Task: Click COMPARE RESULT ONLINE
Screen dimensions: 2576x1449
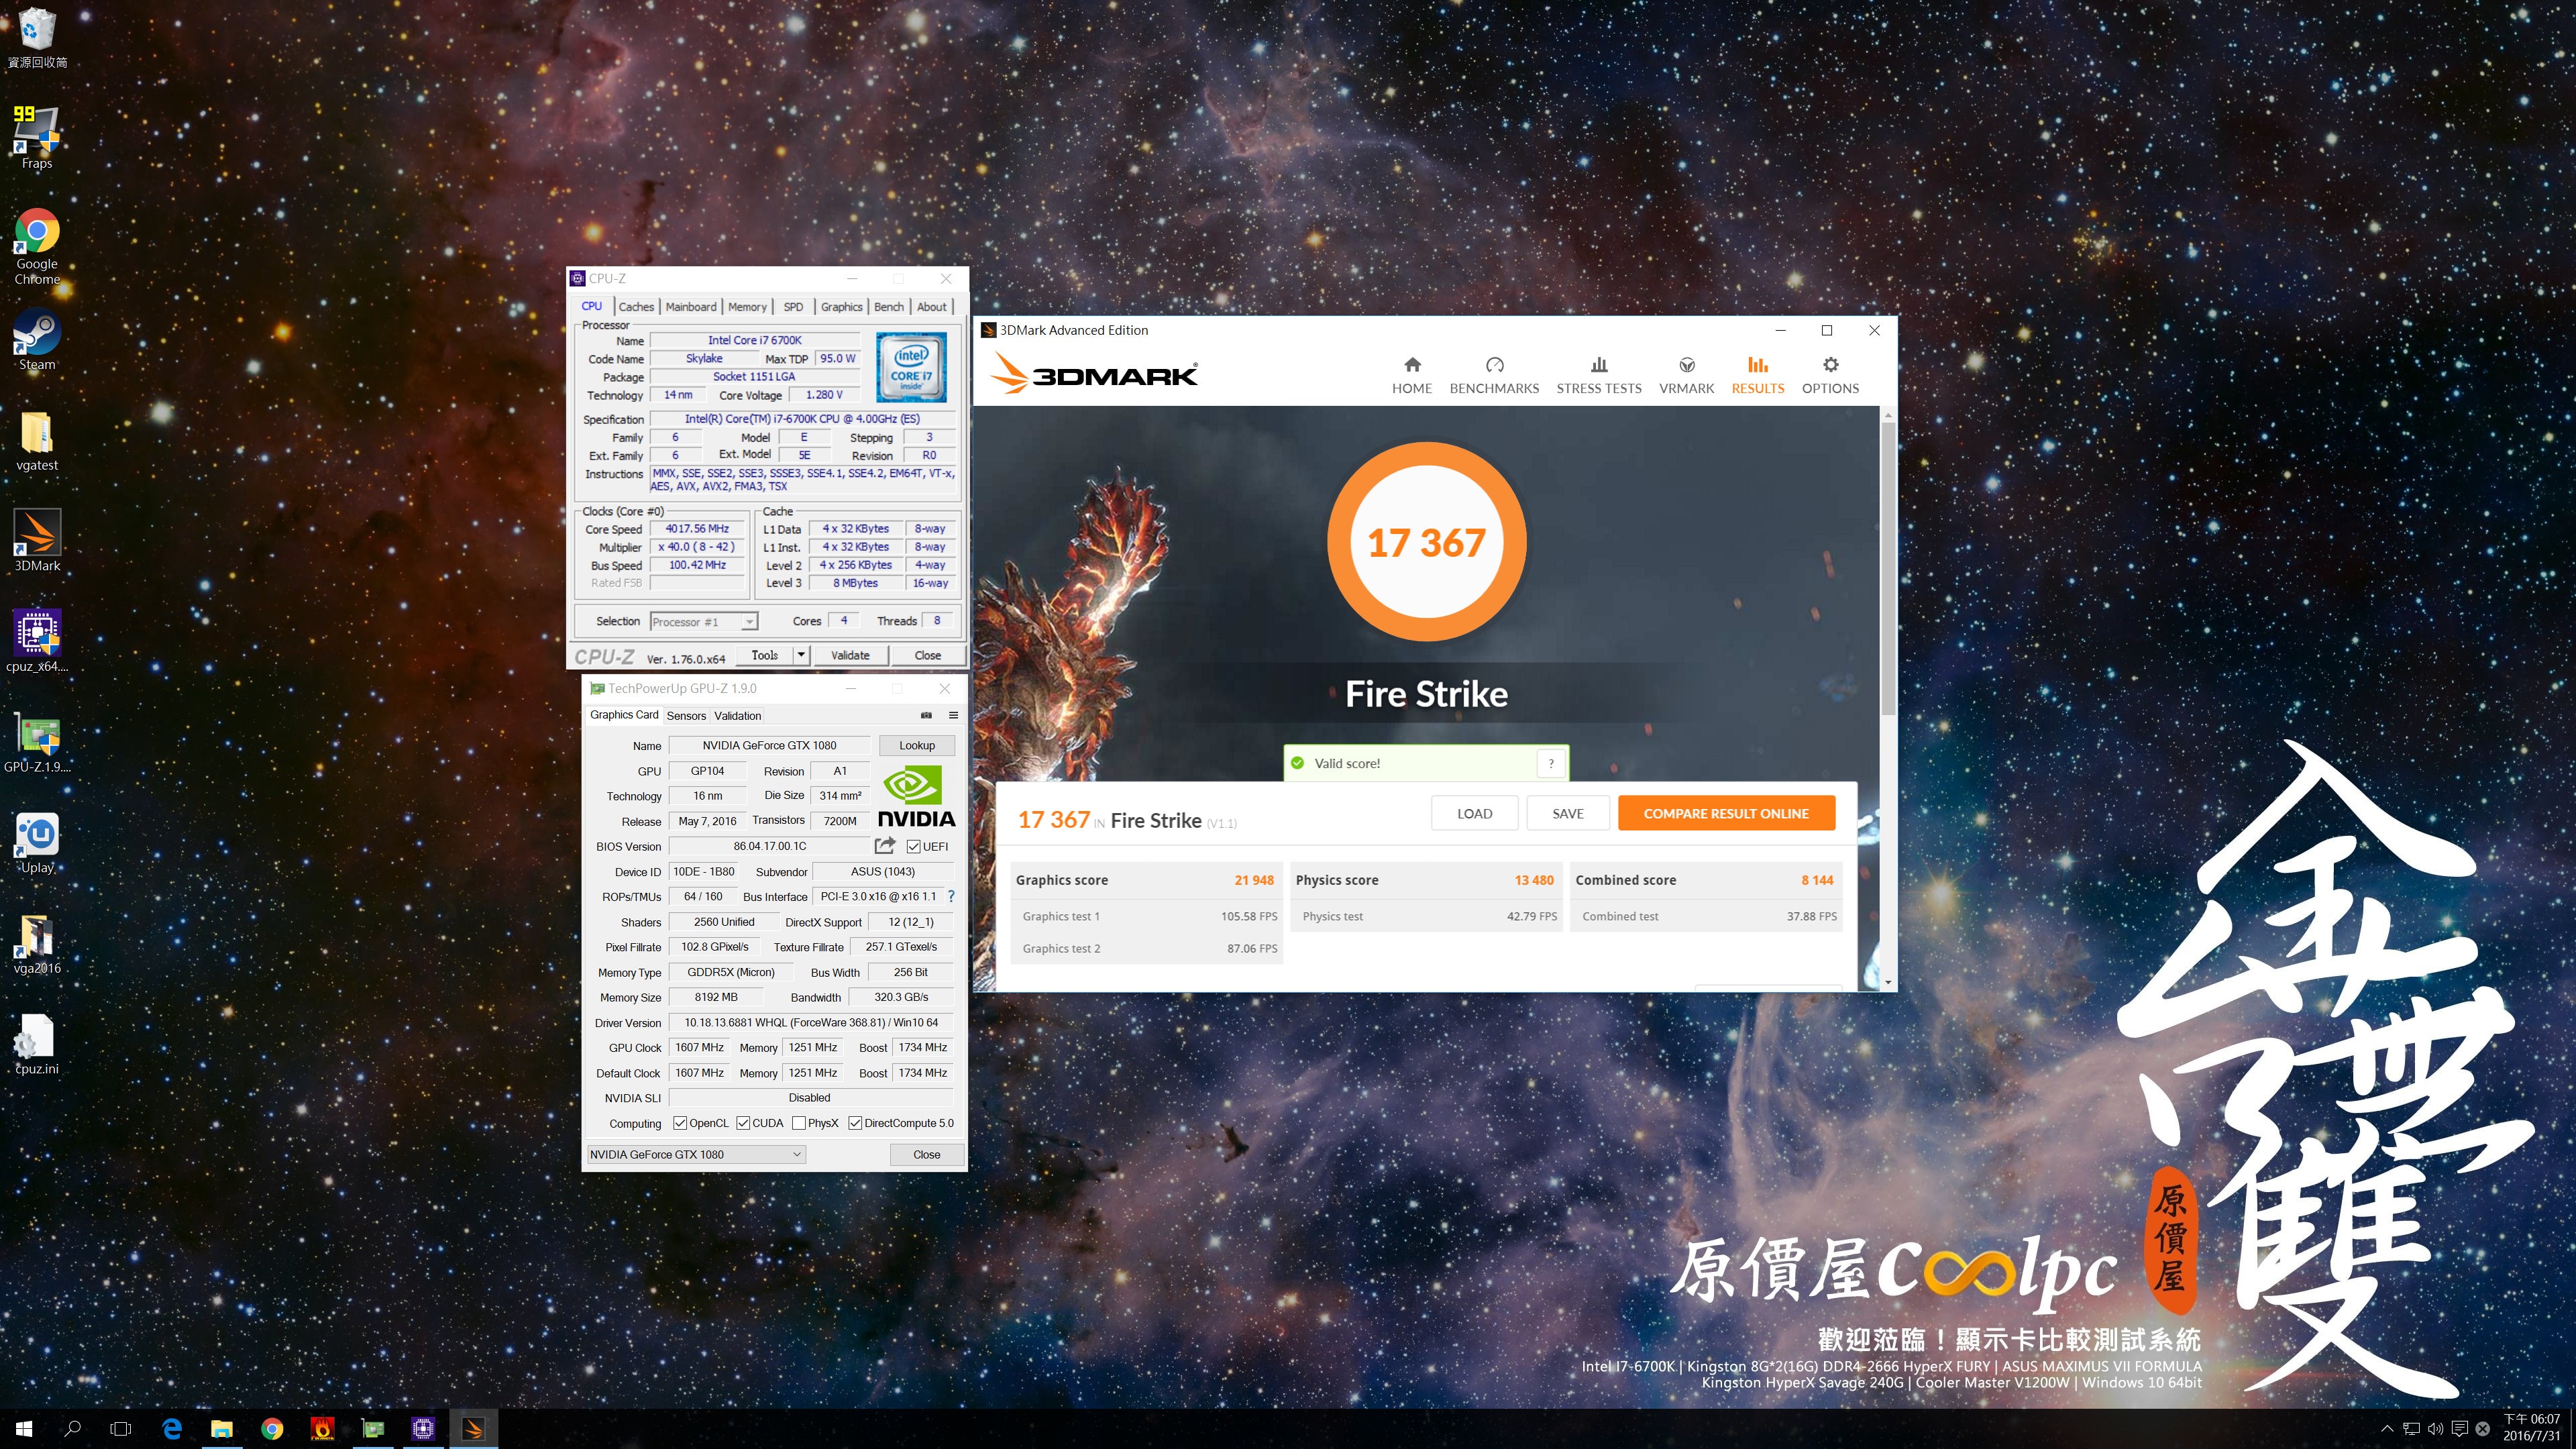Action: (1726, 813)
